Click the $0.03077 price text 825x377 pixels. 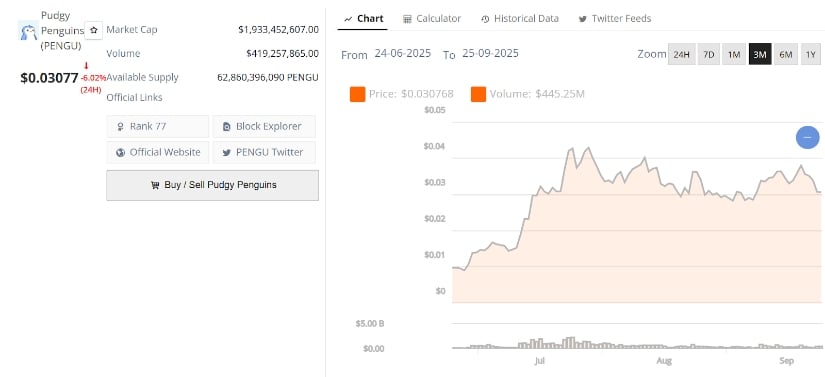(49, 78)
